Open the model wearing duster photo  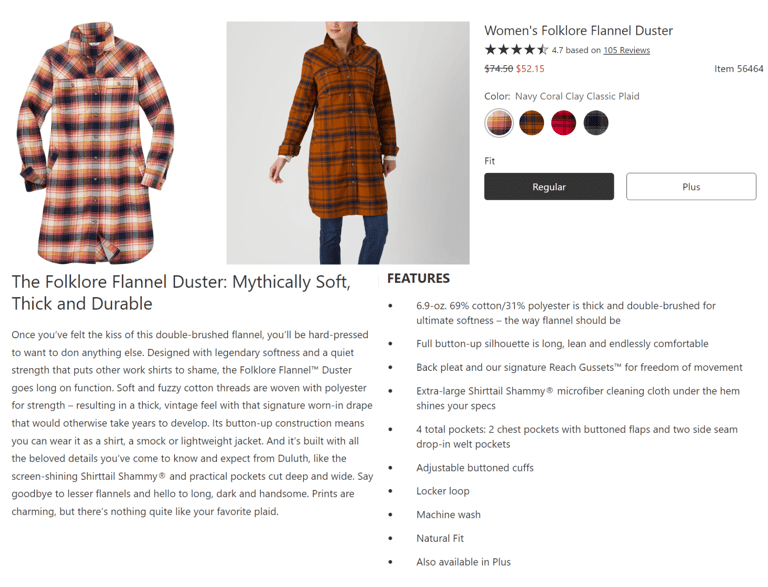pyautogui.click(x=348, y=143)
